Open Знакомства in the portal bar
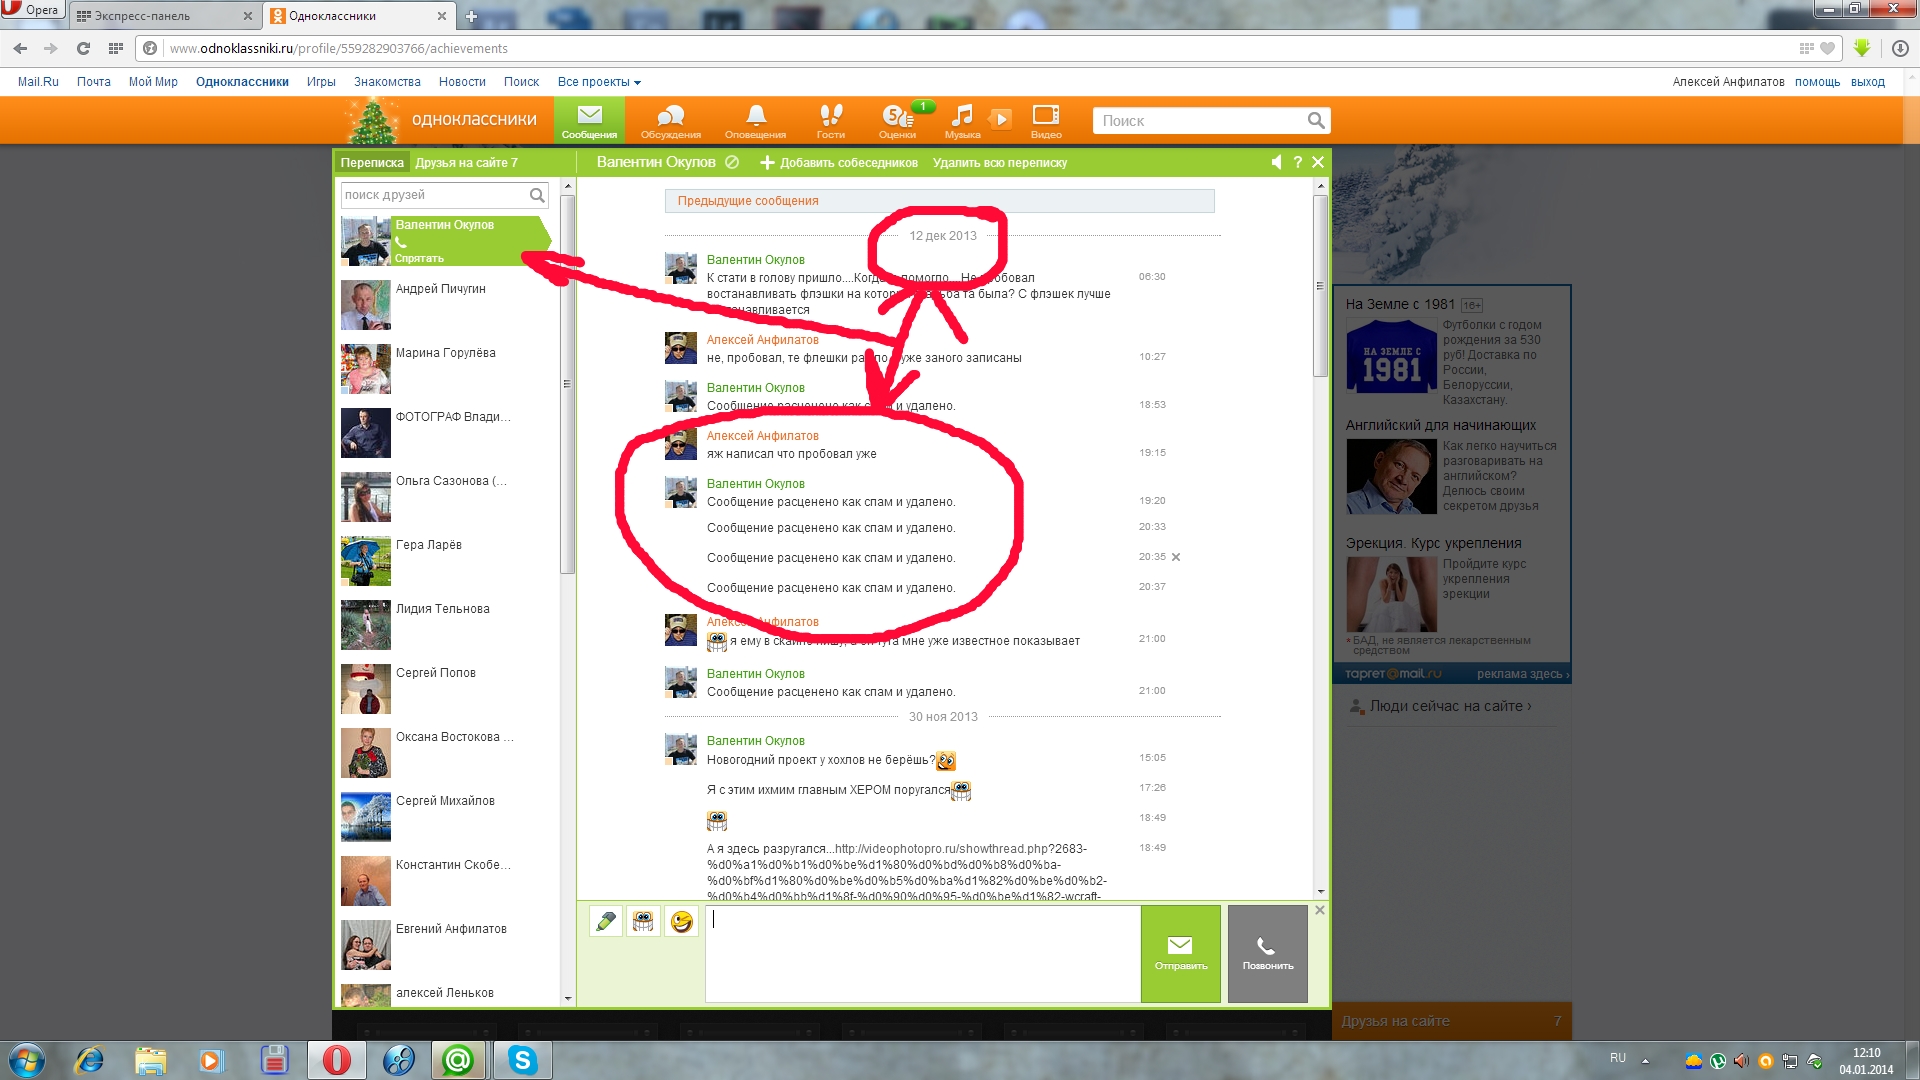 (x=387, y=82)
